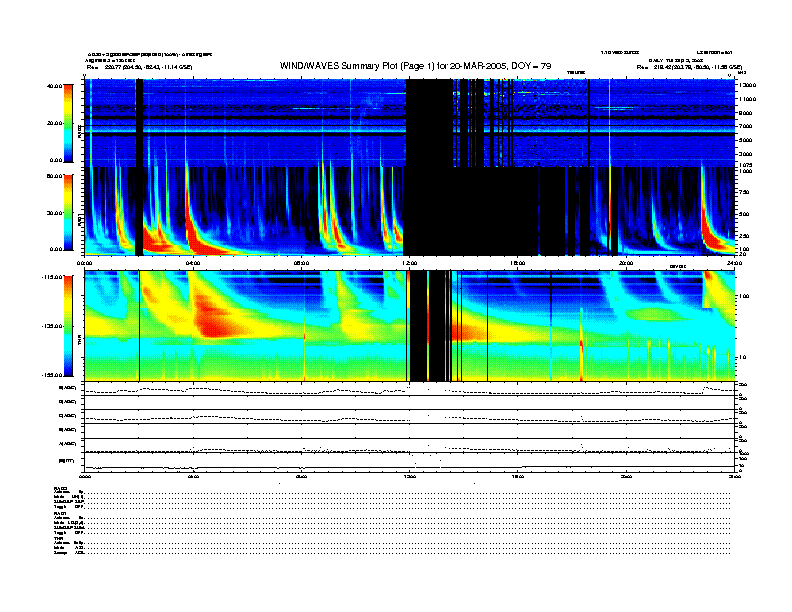This screenshot has width=792, height=612.
Task: Click the |B| (nT) line plot label
Action: click(x=67, y=461)
